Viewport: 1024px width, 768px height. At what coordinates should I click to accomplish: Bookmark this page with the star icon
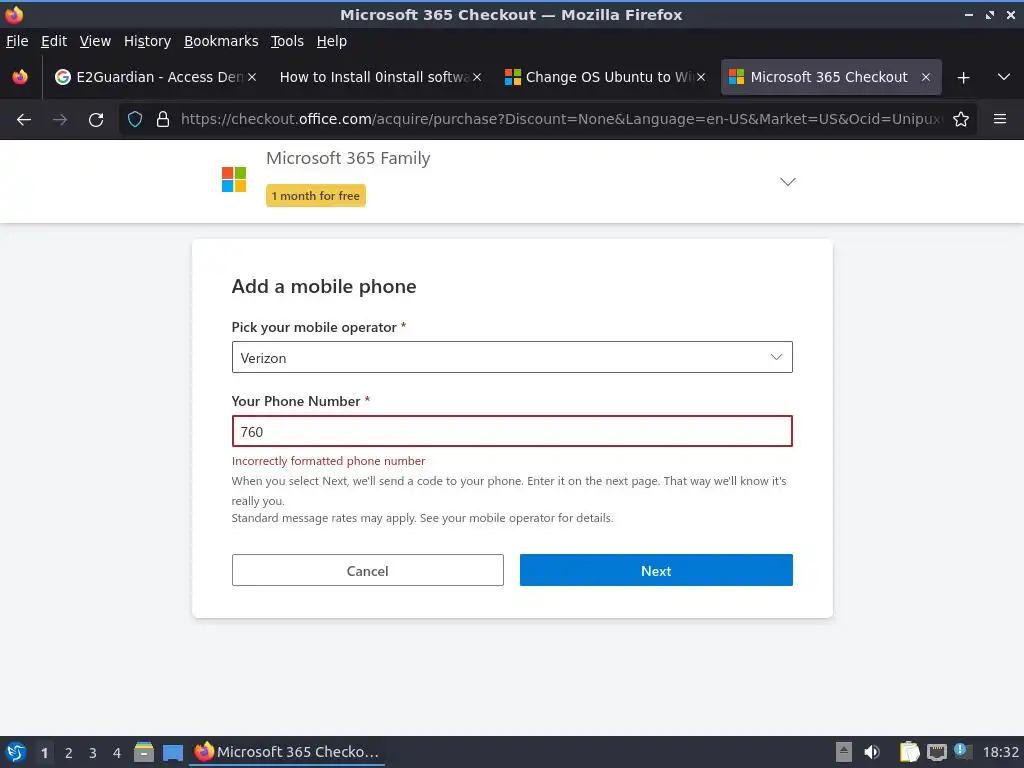[x=961, y=120]
